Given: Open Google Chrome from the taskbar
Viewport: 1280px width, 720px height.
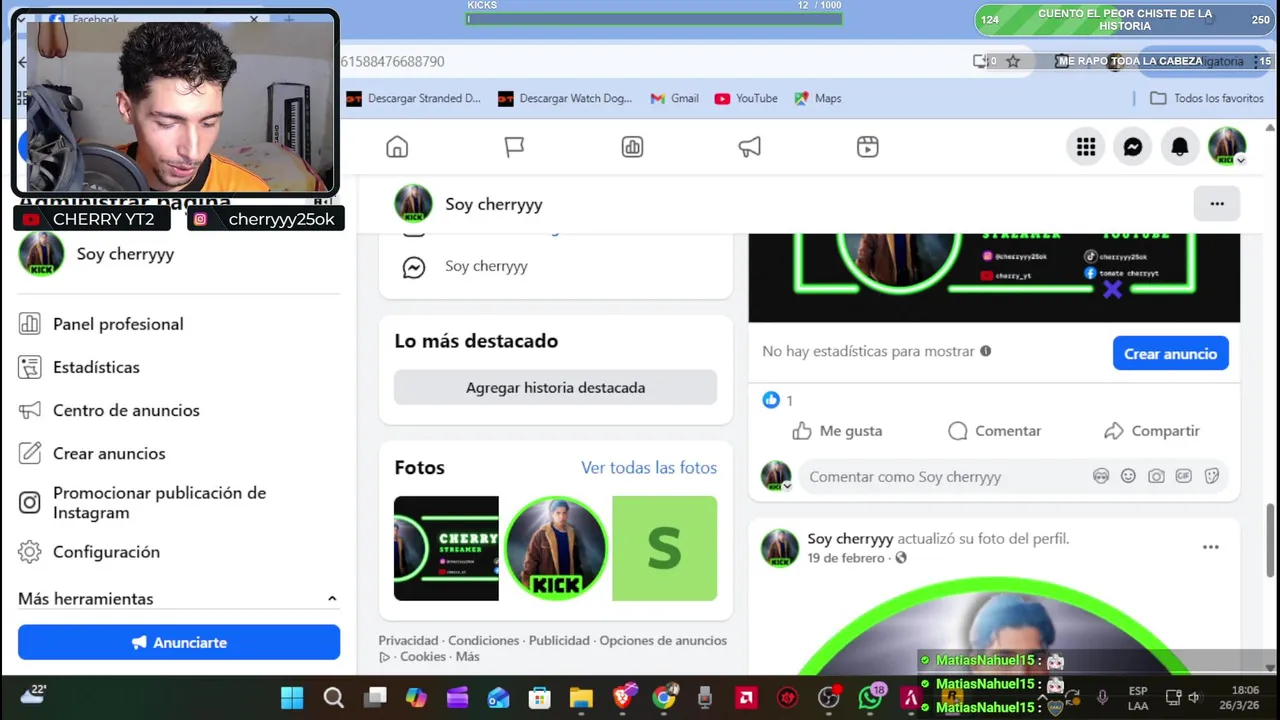Looking at the screenshot, I should [664, 698].
